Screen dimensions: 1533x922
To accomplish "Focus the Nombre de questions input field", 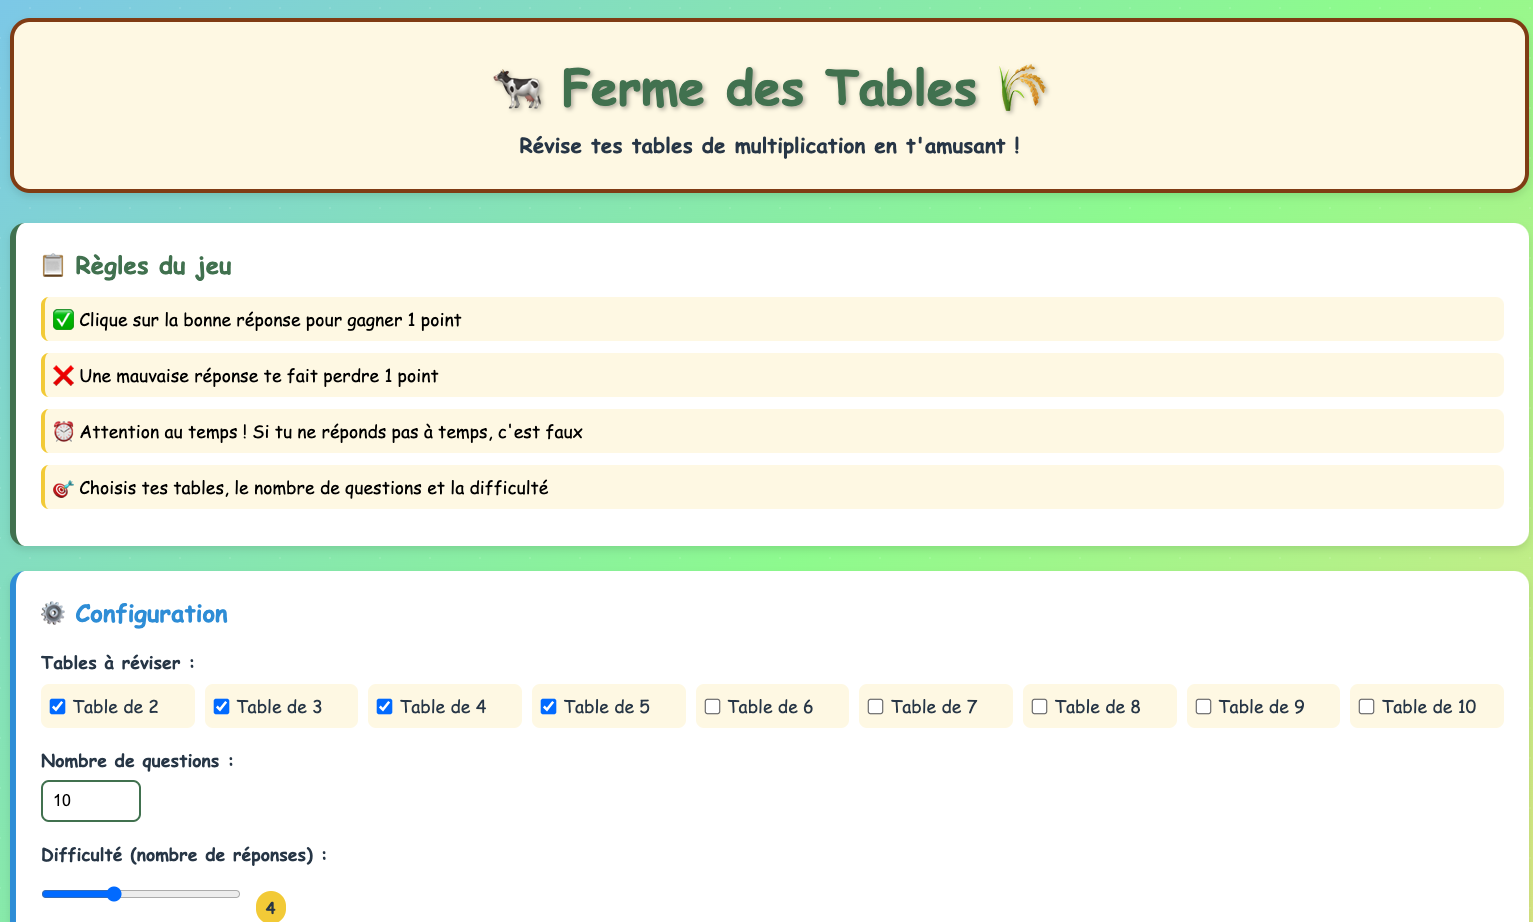I will [x=90, y=801].
